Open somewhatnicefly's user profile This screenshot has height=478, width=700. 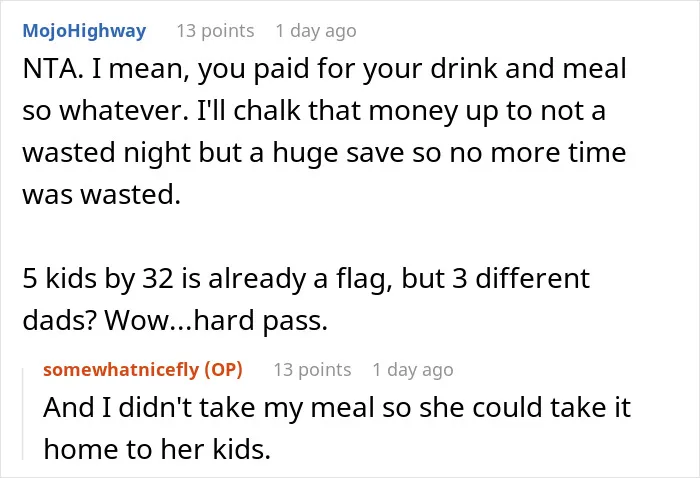click(121, 370)
